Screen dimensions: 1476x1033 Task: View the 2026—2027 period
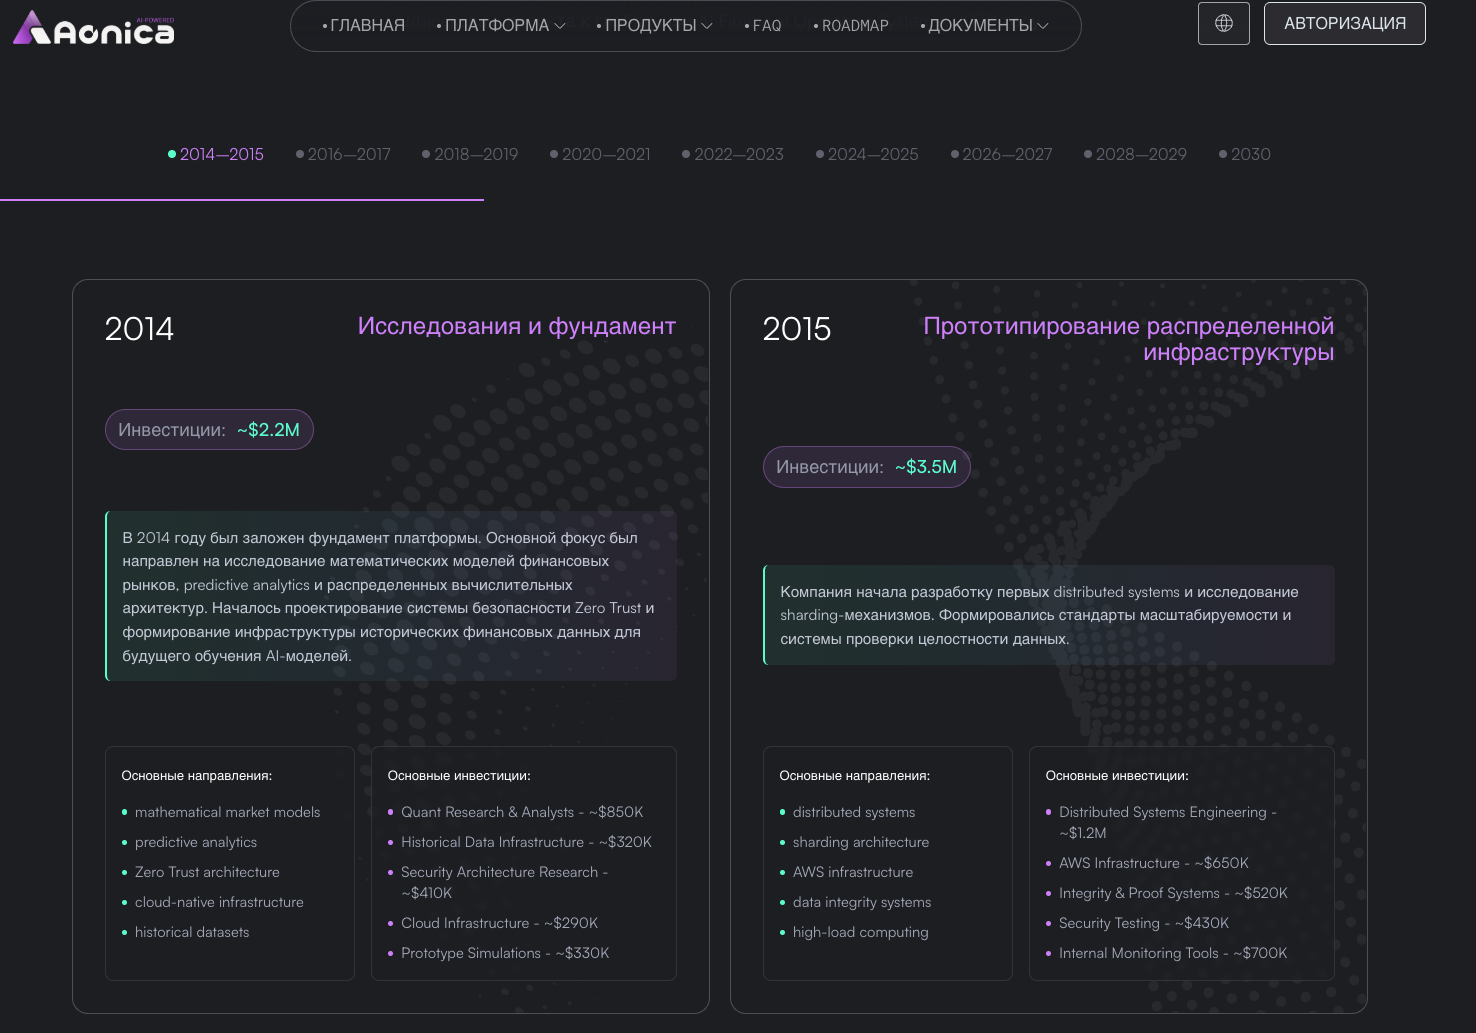point(1002,154)
